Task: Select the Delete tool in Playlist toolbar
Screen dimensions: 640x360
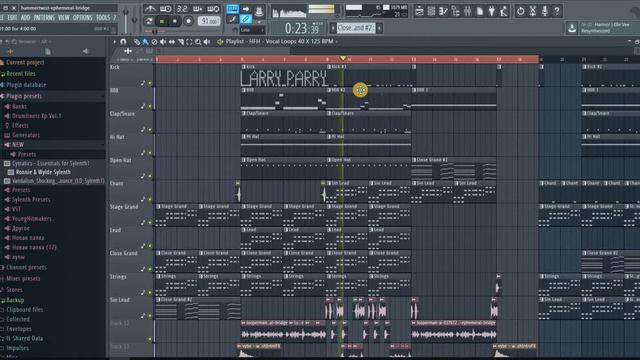Action: click(154, 42)
